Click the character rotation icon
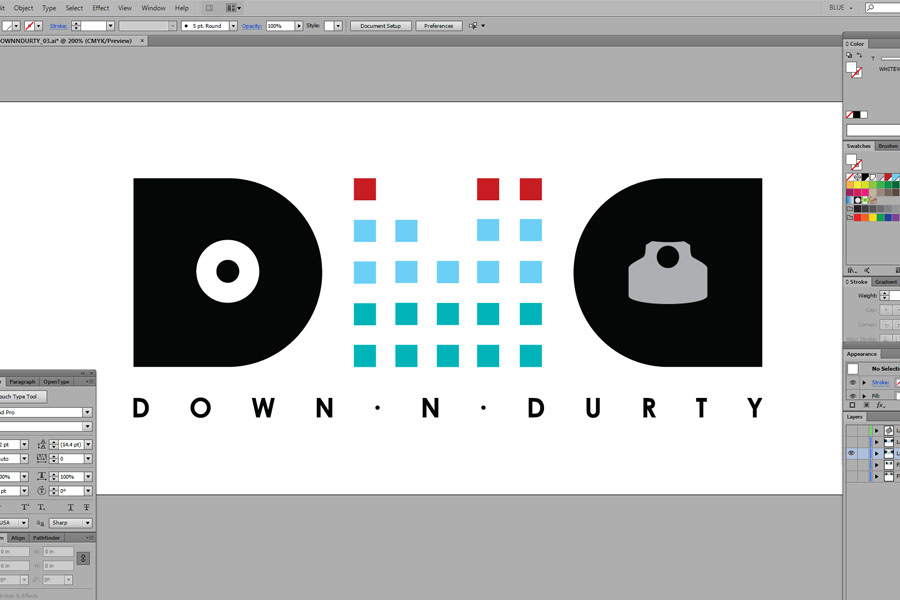The image size is (900, 600). 41,491
